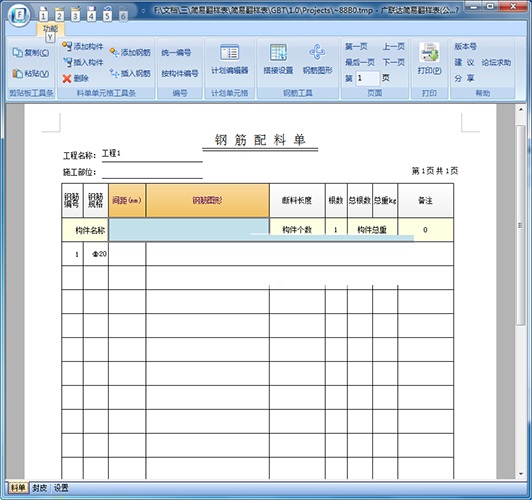Switch to the 封皮 cover tab
The width and height of the screenshot is (532, 500).
[39, 488]
